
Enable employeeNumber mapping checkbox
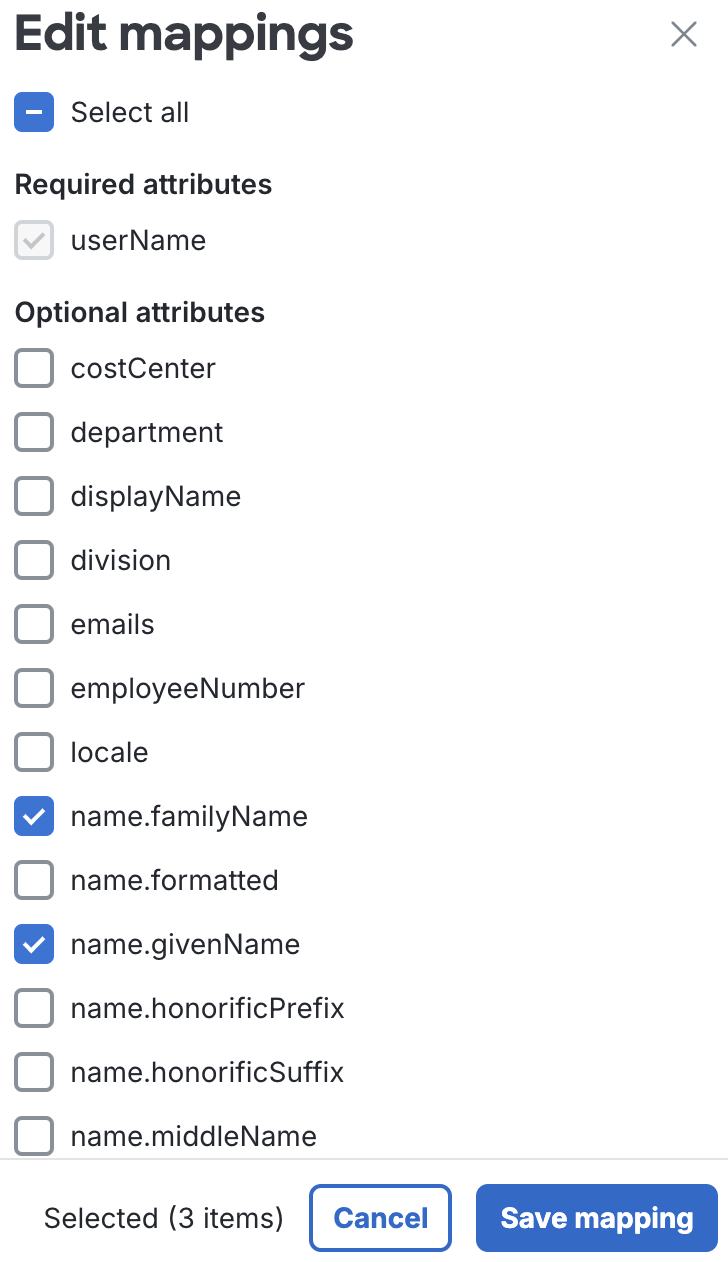pyautogui.click(x=34, y=689)
